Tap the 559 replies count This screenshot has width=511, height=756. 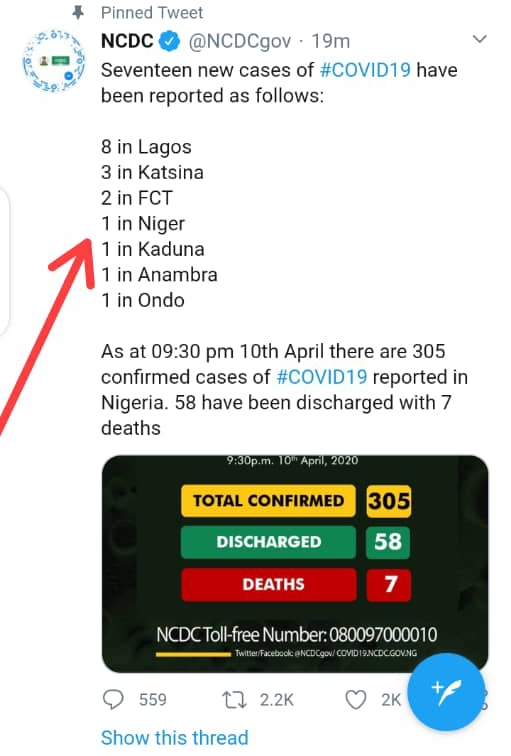[152, 700]
